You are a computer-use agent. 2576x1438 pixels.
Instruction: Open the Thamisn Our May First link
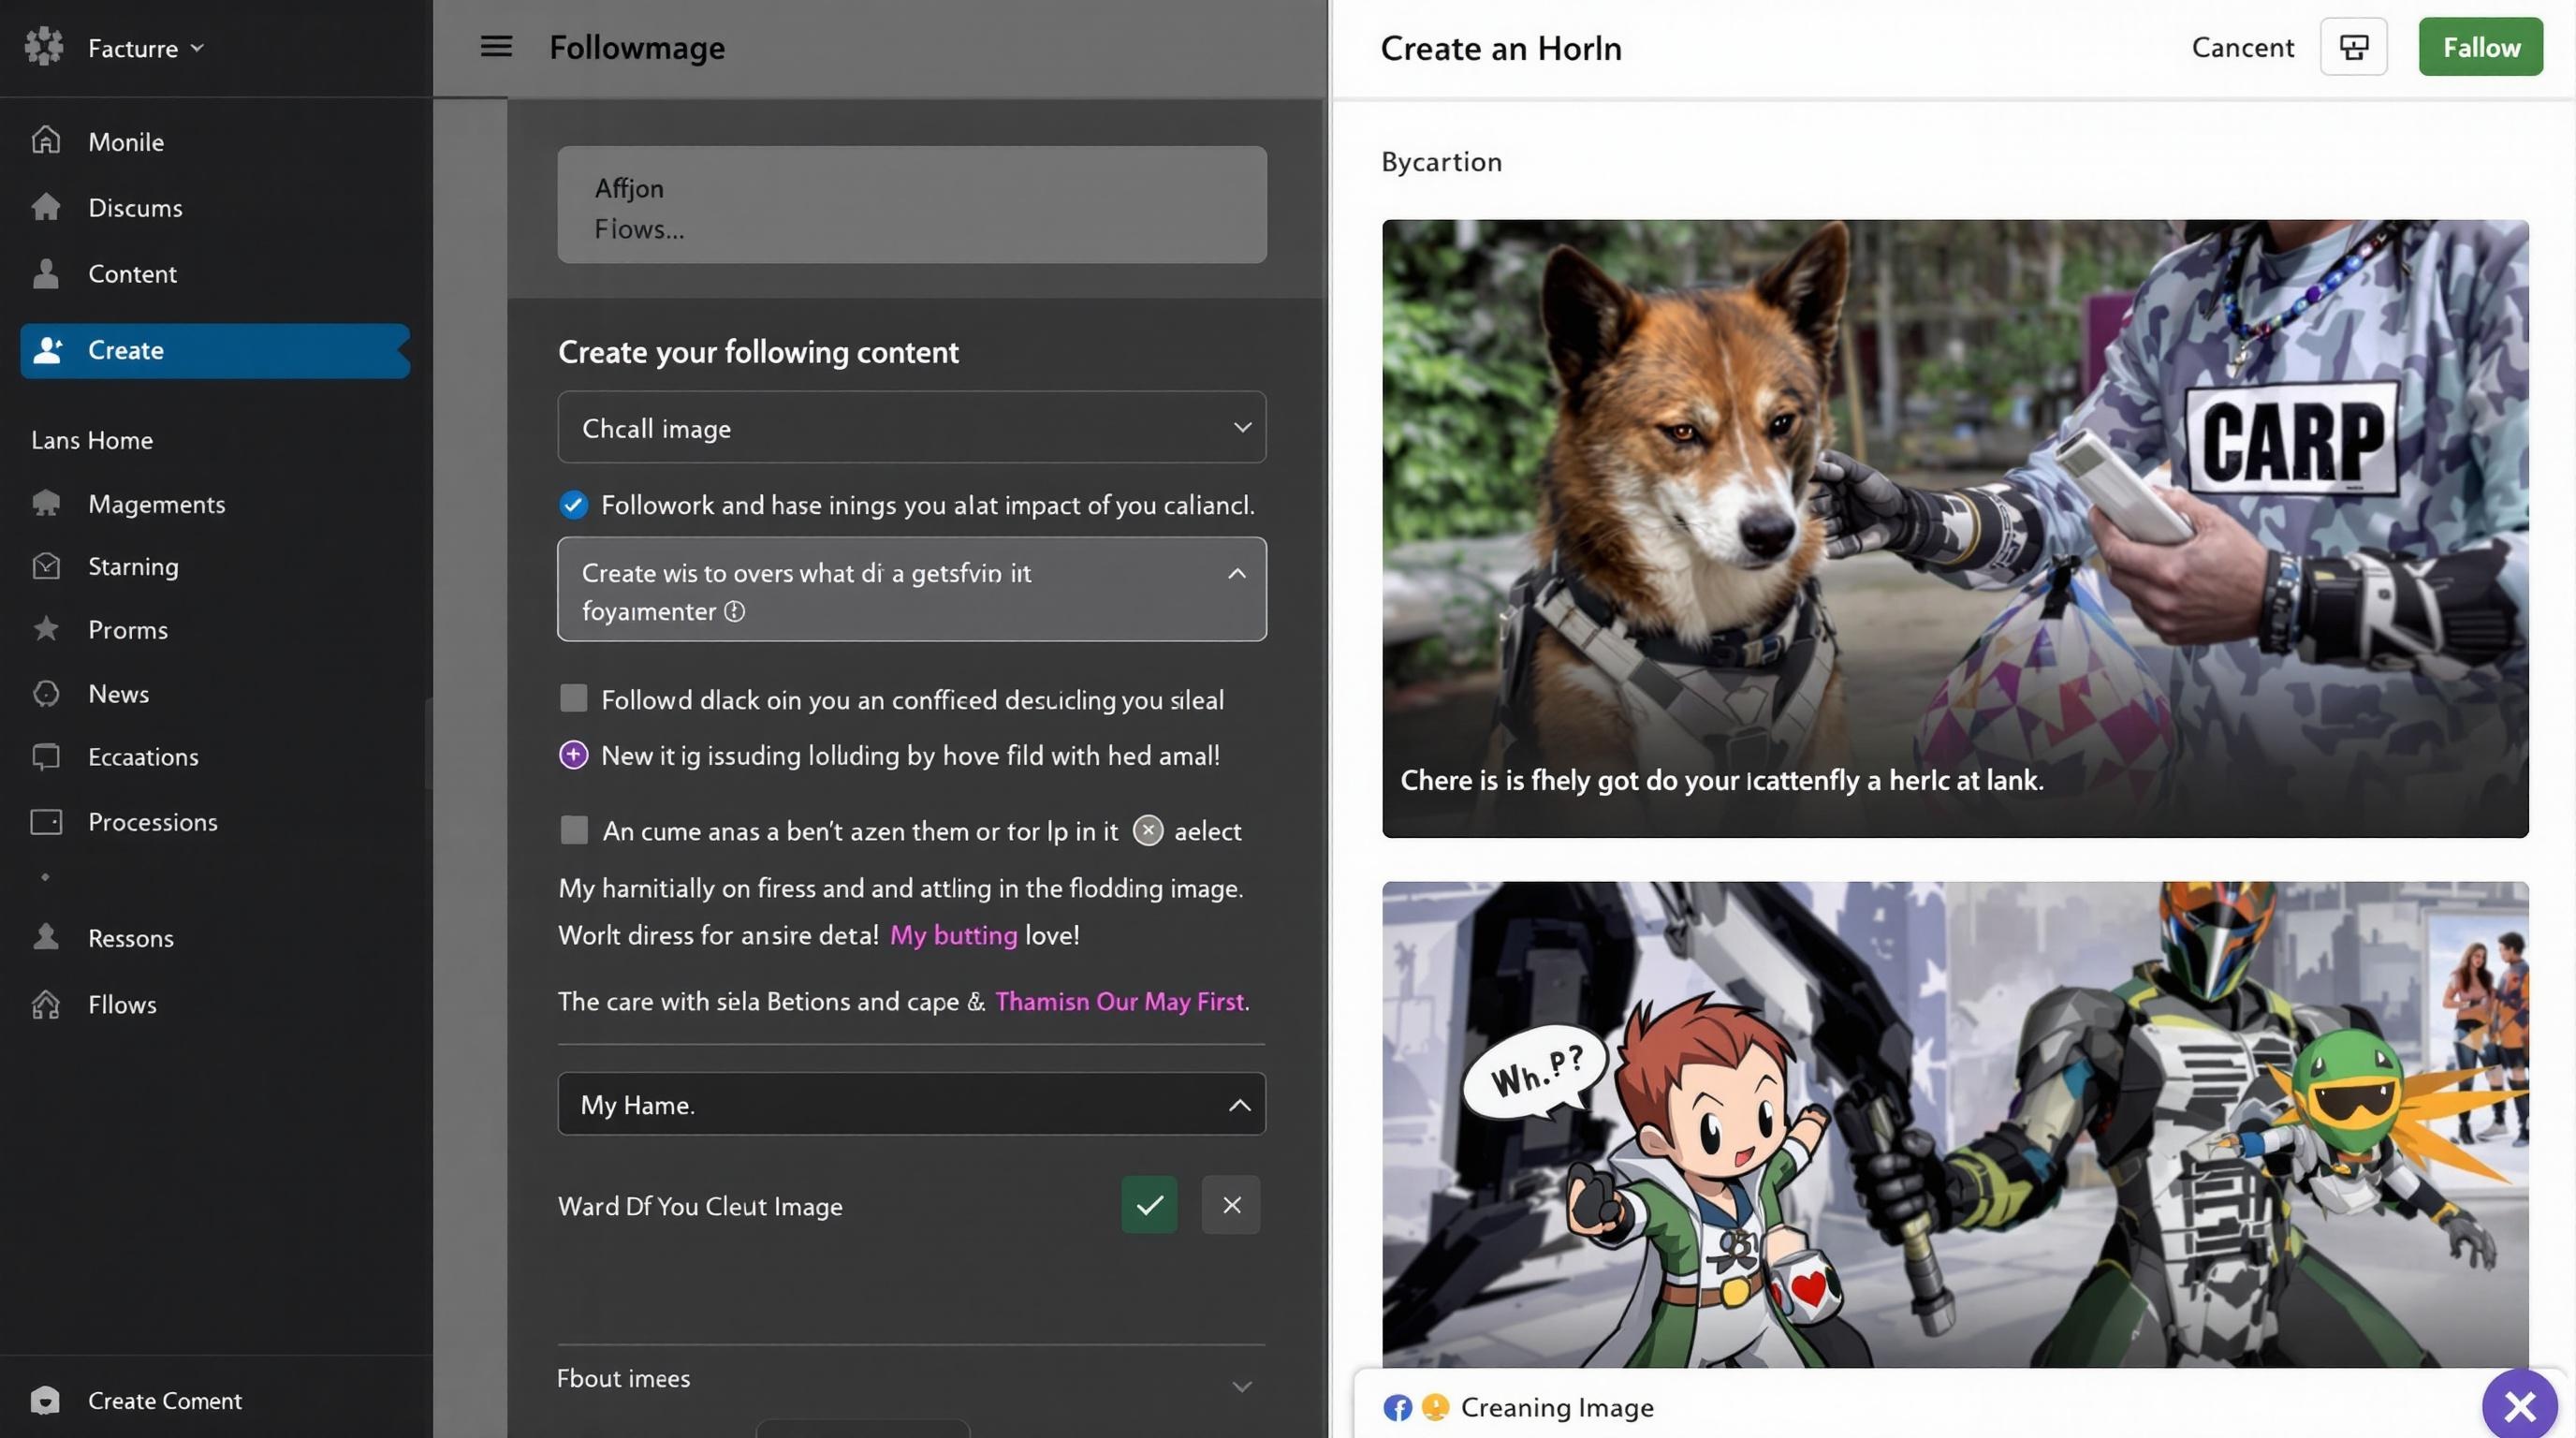(x=1120, y=1001)
